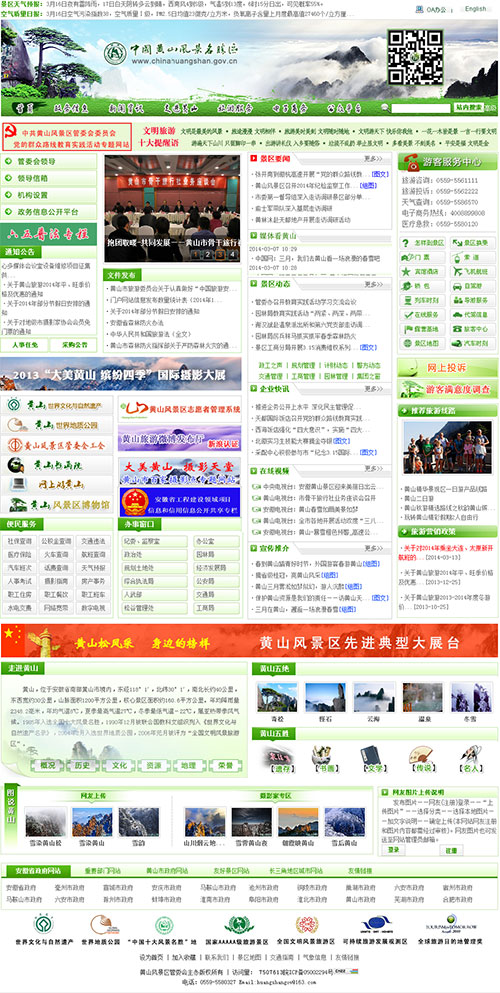This screenshot has height=993, width=500.
Task: Expand 更多 beside 企业快讯
Action: [x=373, y=389]
